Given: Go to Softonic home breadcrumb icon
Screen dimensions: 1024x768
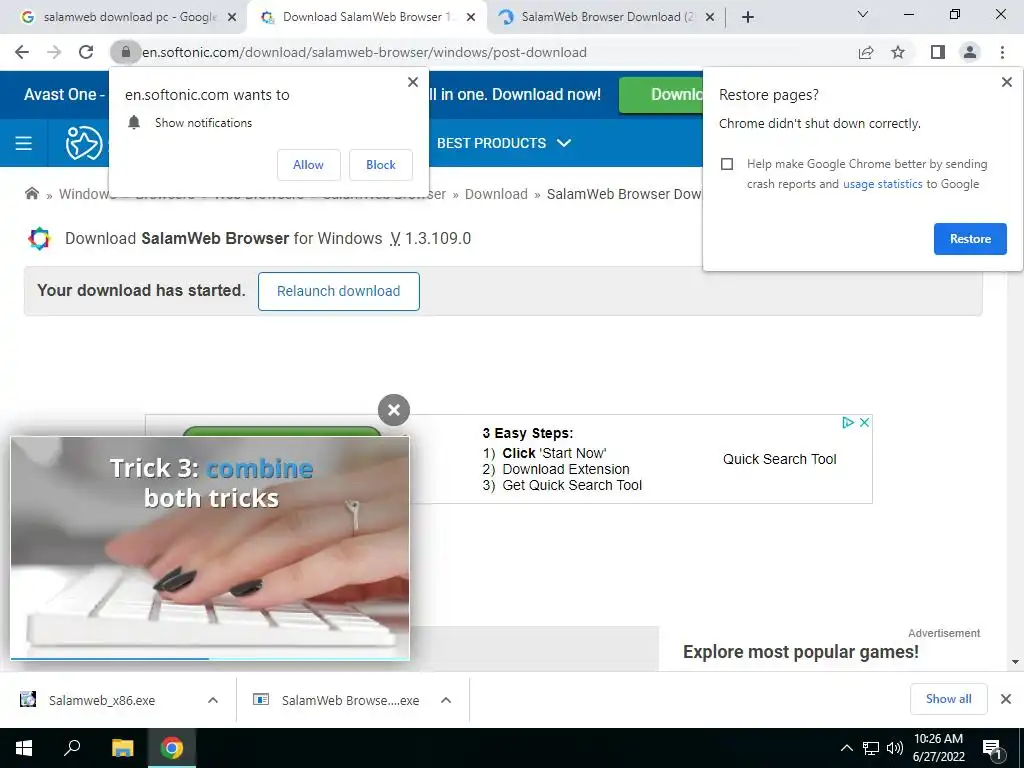Looking at the screenshot, I should click(31, 193).
